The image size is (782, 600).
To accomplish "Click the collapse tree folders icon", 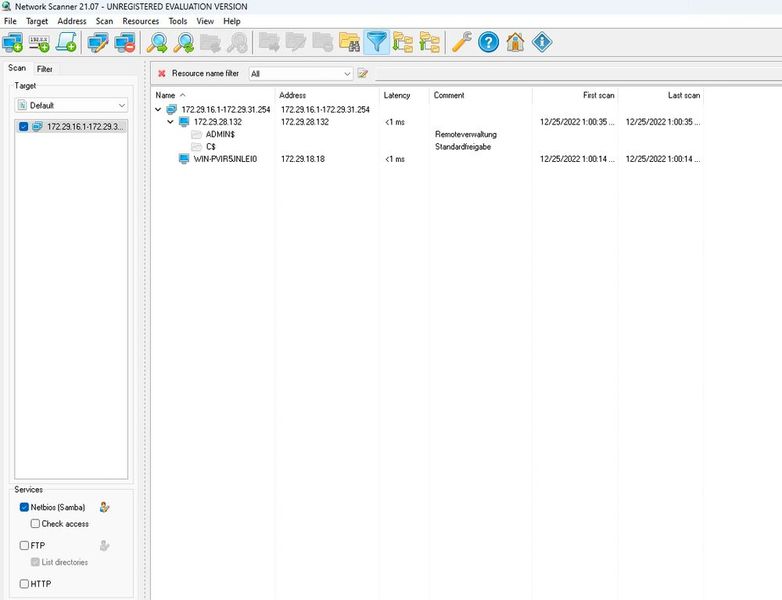I will [x=429, y=42].
